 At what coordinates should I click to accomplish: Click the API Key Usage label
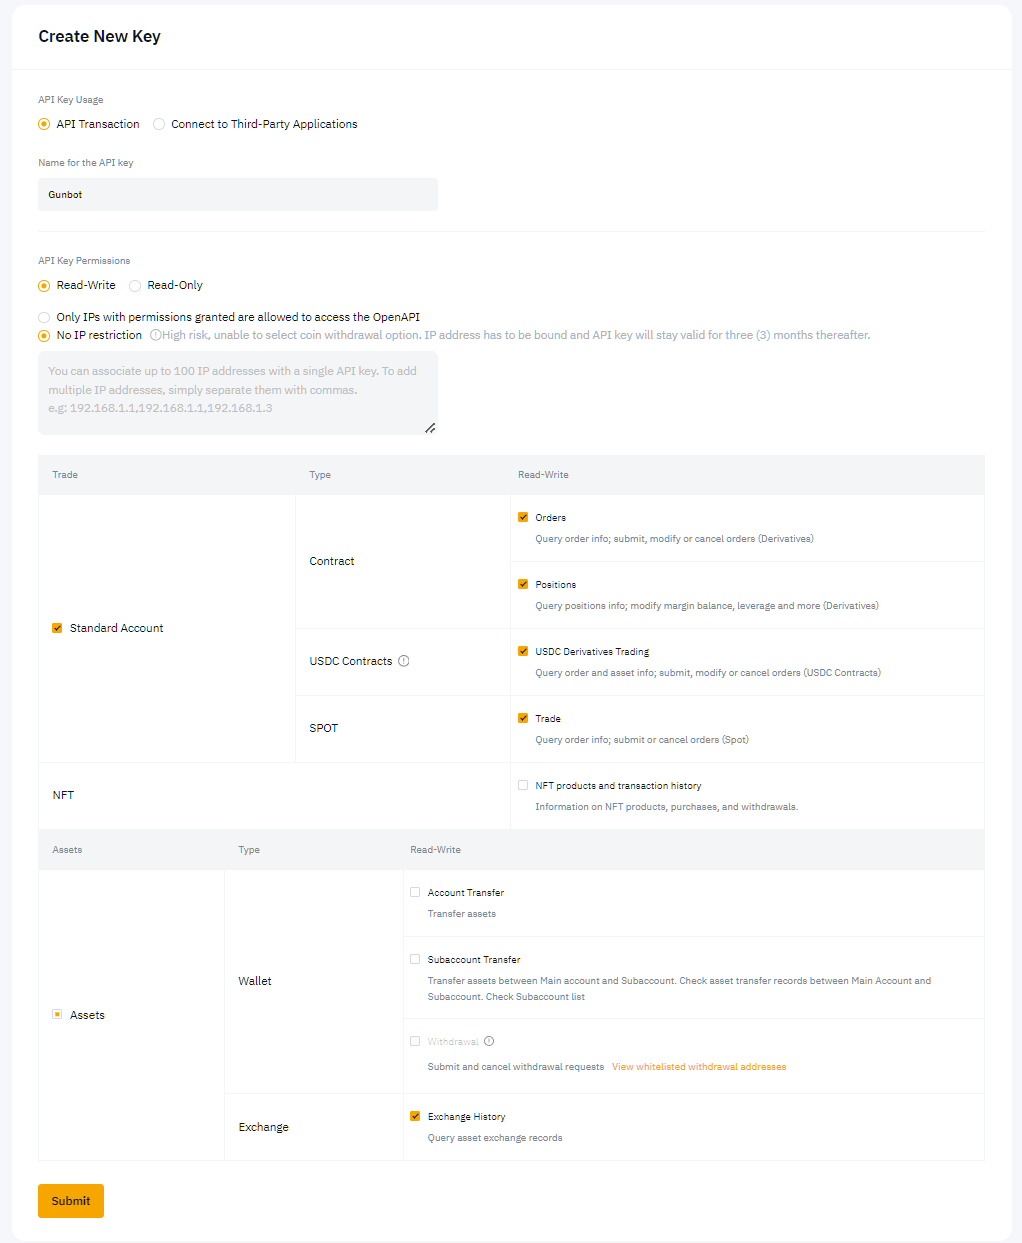point(71,100)
